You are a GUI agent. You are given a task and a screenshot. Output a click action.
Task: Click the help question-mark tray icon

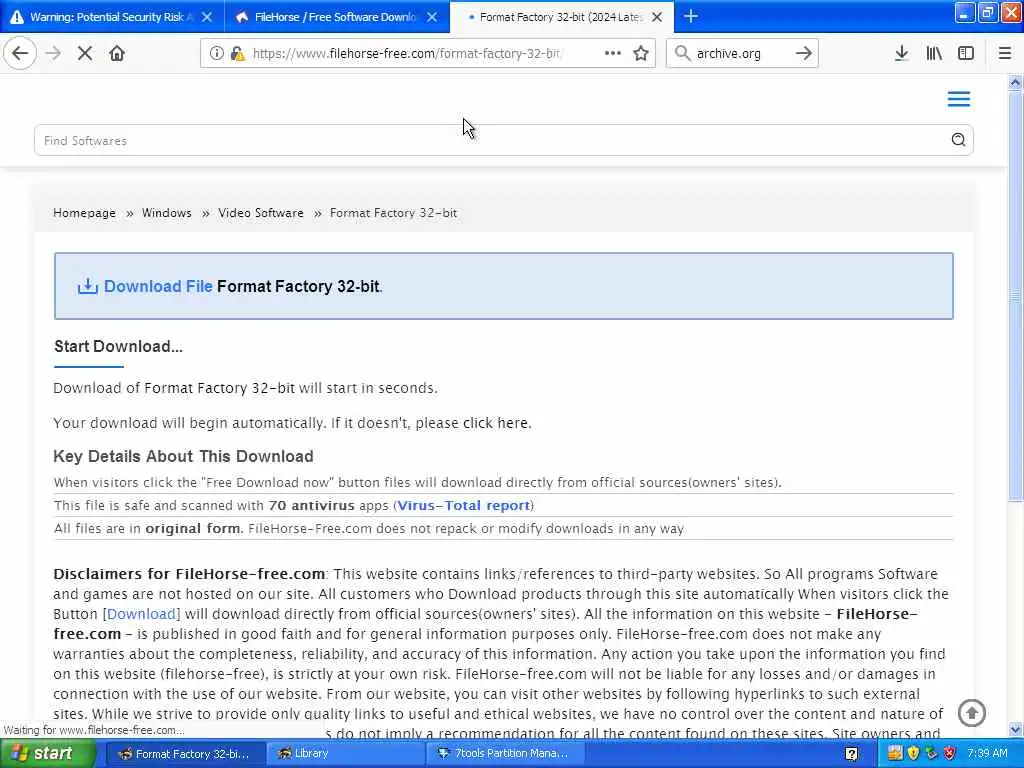point(852,754)
